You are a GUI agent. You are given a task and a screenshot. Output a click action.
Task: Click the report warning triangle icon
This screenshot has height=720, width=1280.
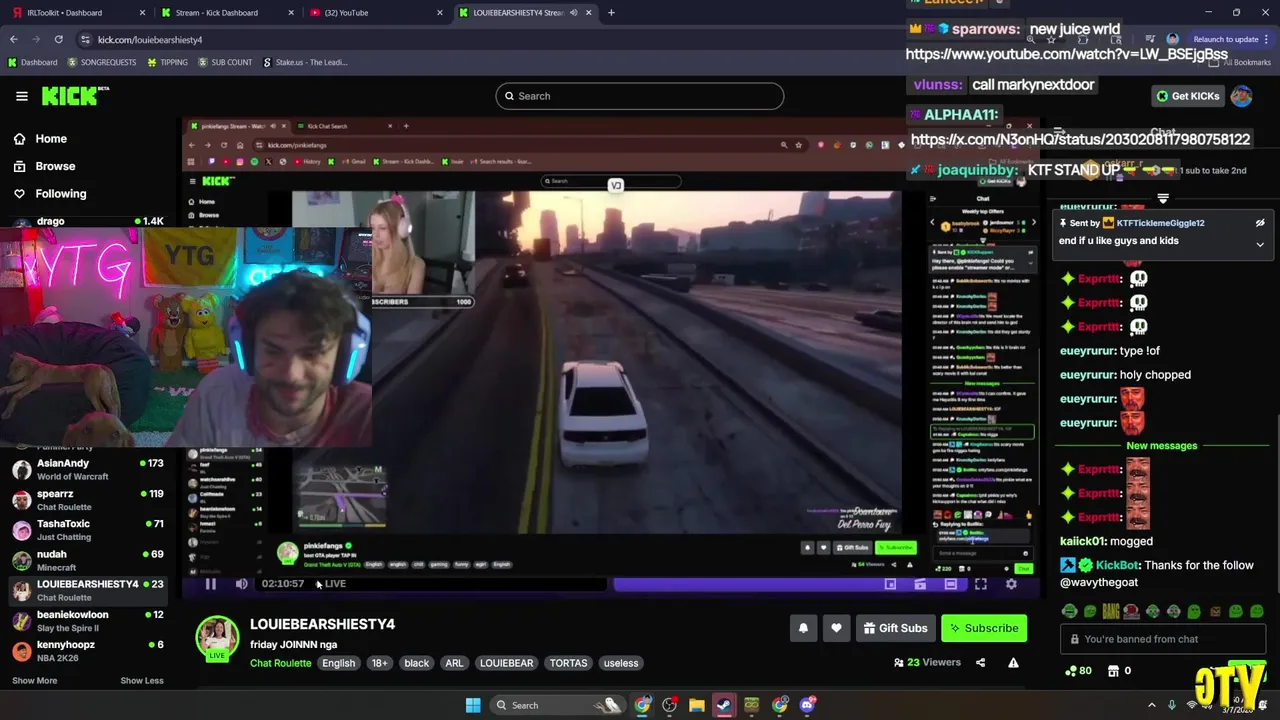[x=1013, y=662]
